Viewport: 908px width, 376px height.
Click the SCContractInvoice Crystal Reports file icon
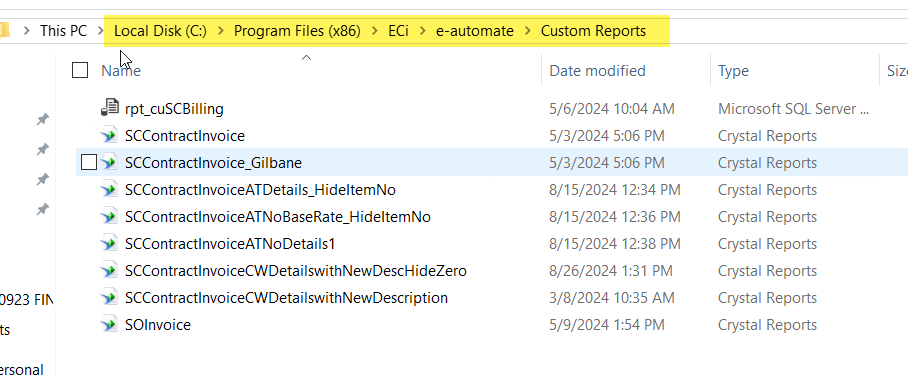pyautogui.click(x=109, y=136)
